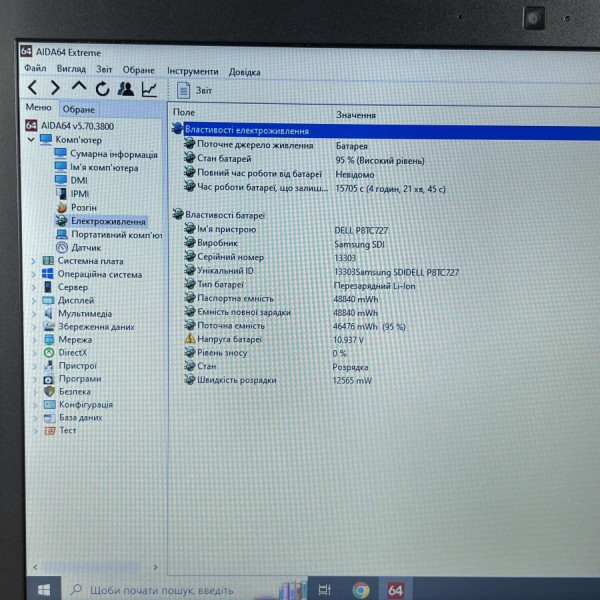Click sidebar horizontal scrollbar right arrow
The height and width of the screenshot is (600, 600).
(155, 567)
